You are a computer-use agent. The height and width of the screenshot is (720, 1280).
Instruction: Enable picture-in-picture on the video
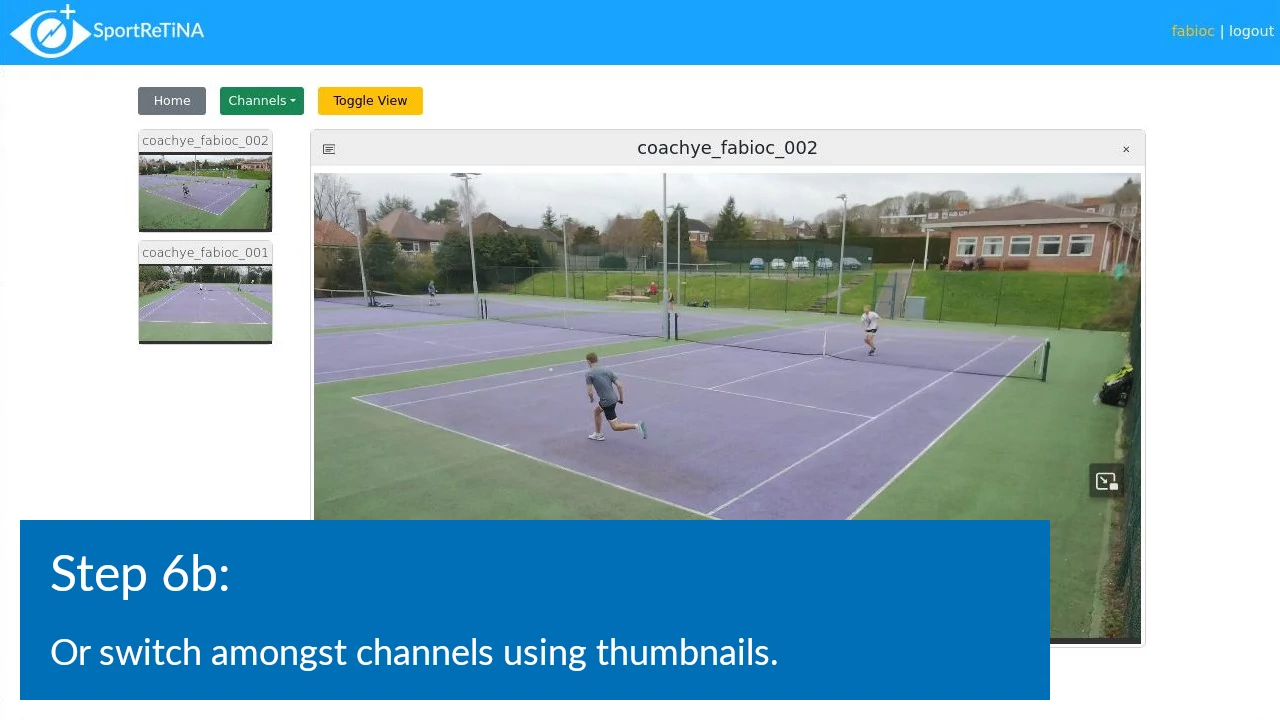pyautogui.click(x=1106, y=482)
